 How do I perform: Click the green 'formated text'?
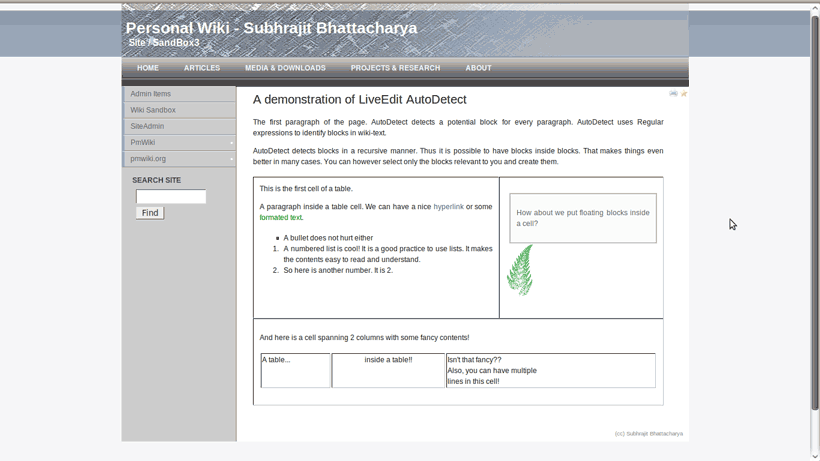(x=281, y=217)
